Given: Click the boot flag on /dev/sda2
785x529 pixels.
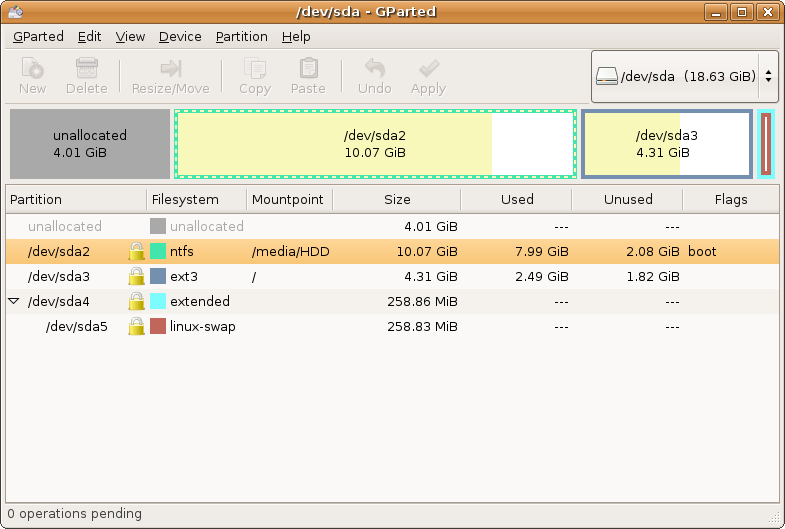Looking at the screenshot, I should [702, 251].
